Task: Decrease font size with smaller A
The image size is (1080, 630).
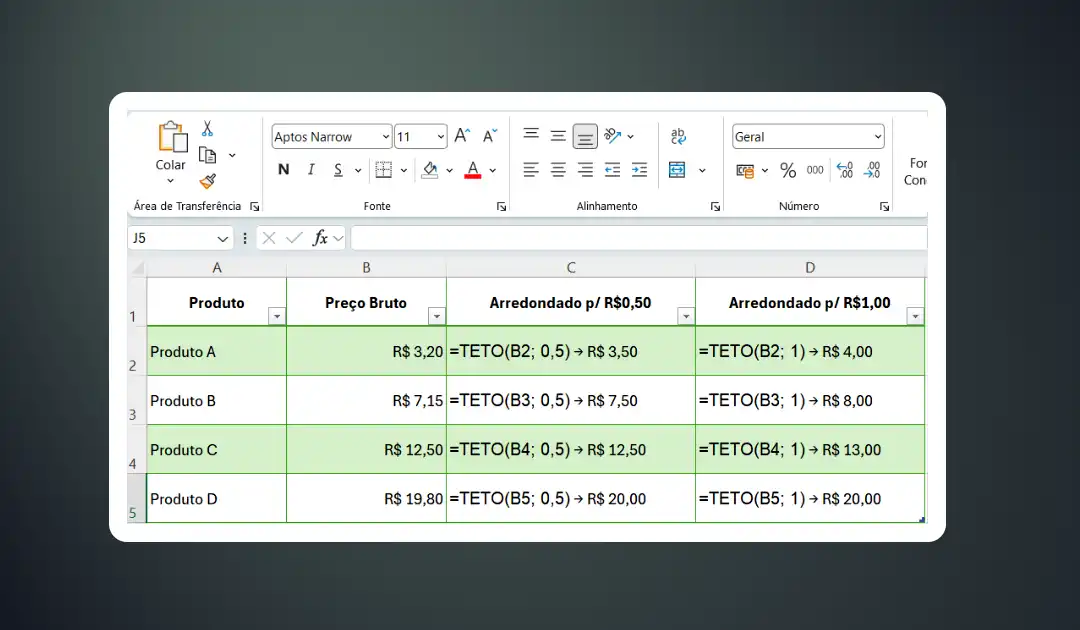Action: click(490, 136)
